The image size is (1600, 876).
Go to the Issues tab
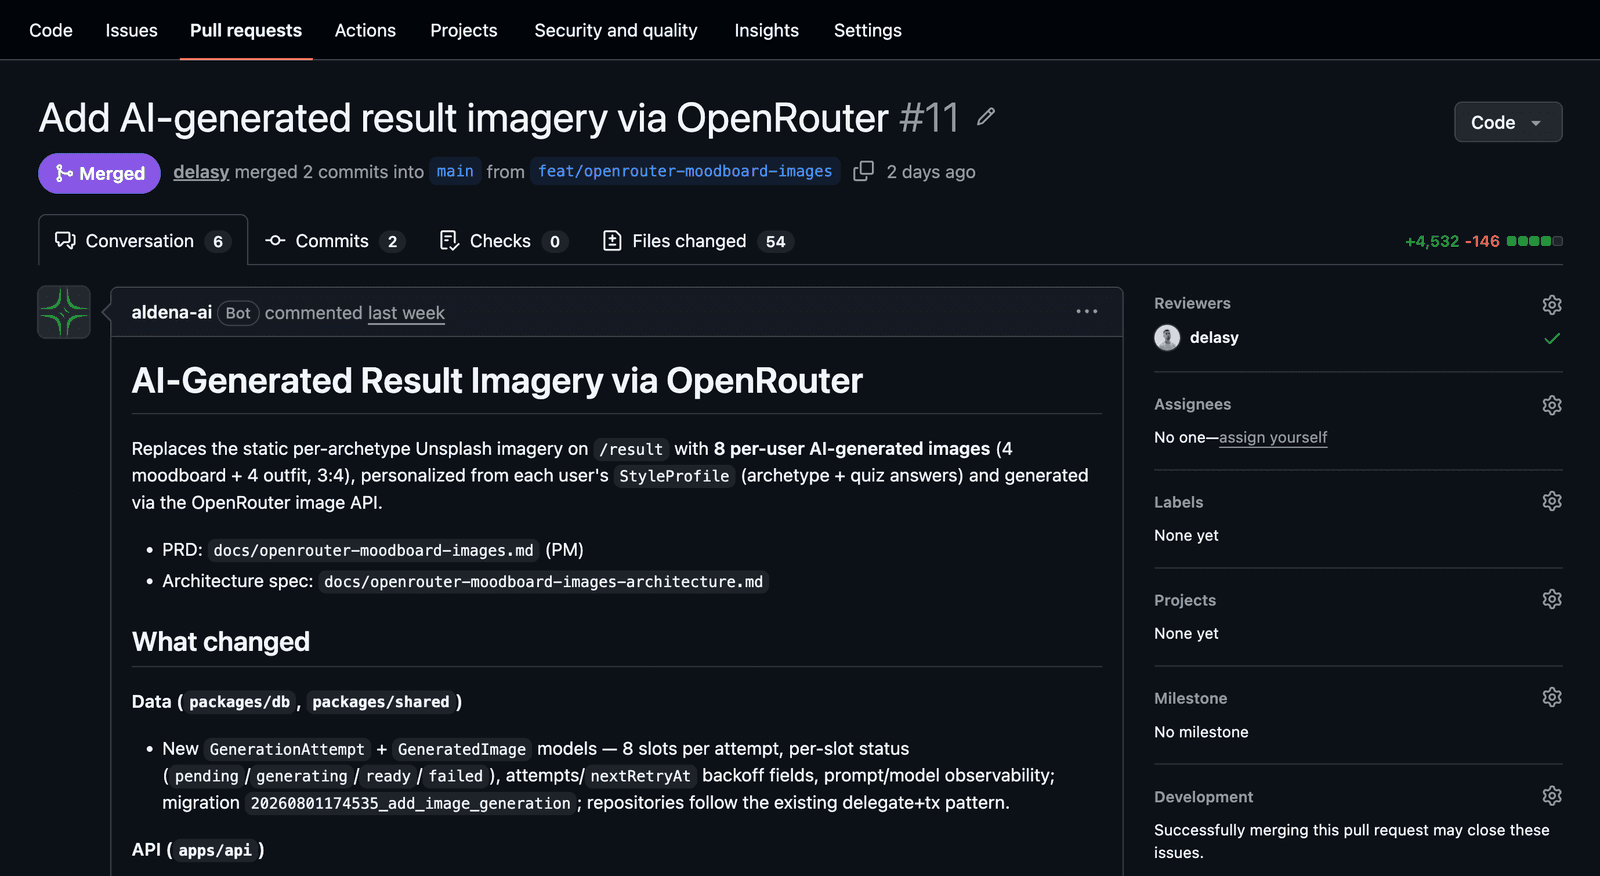(132, 30)
